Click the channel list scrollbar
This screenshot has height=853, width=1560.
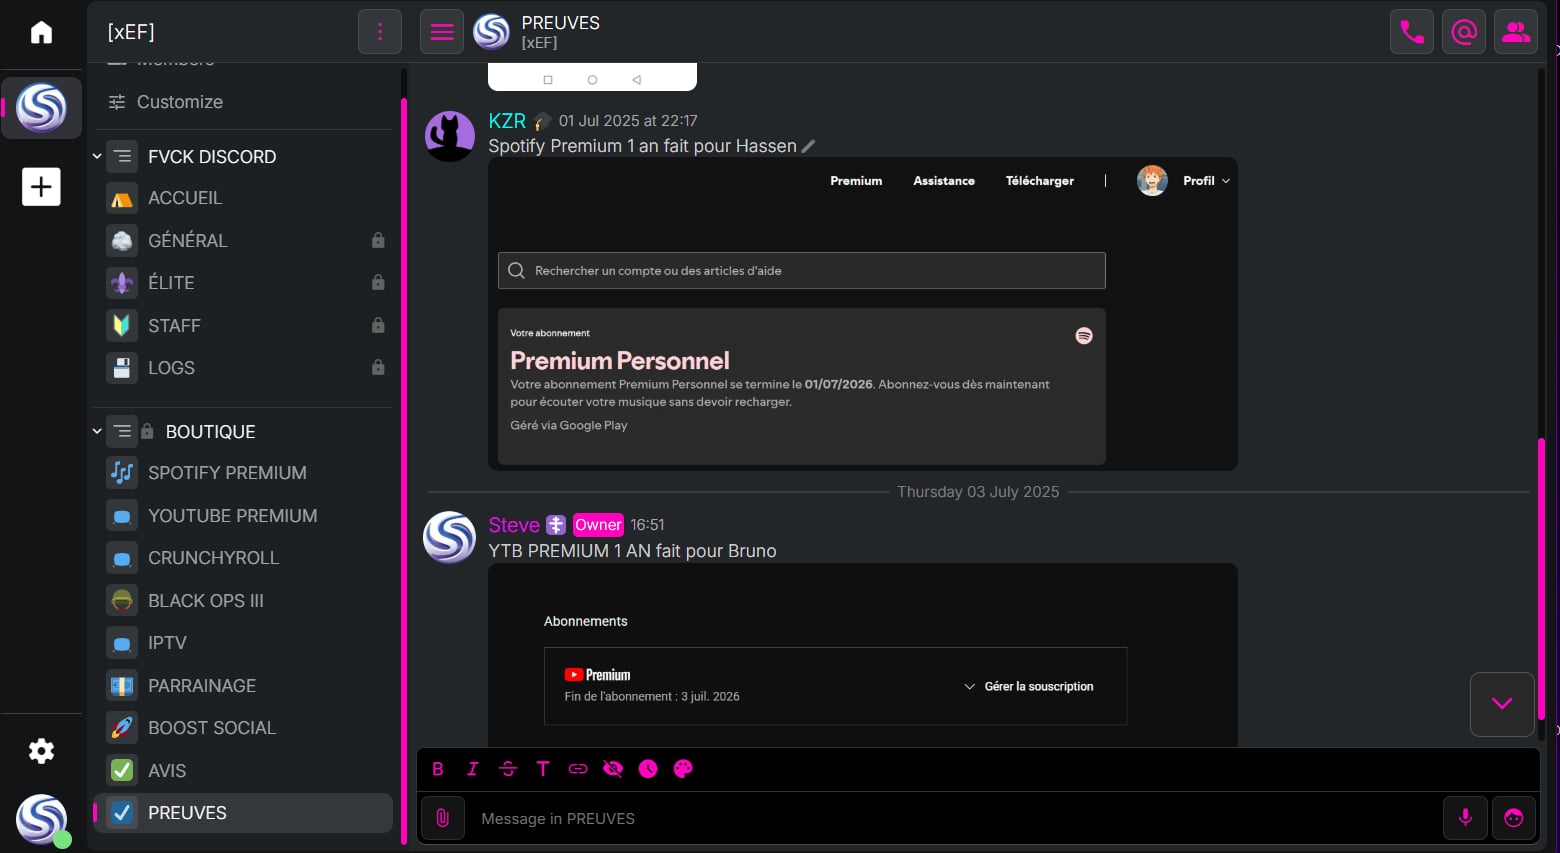404,470
